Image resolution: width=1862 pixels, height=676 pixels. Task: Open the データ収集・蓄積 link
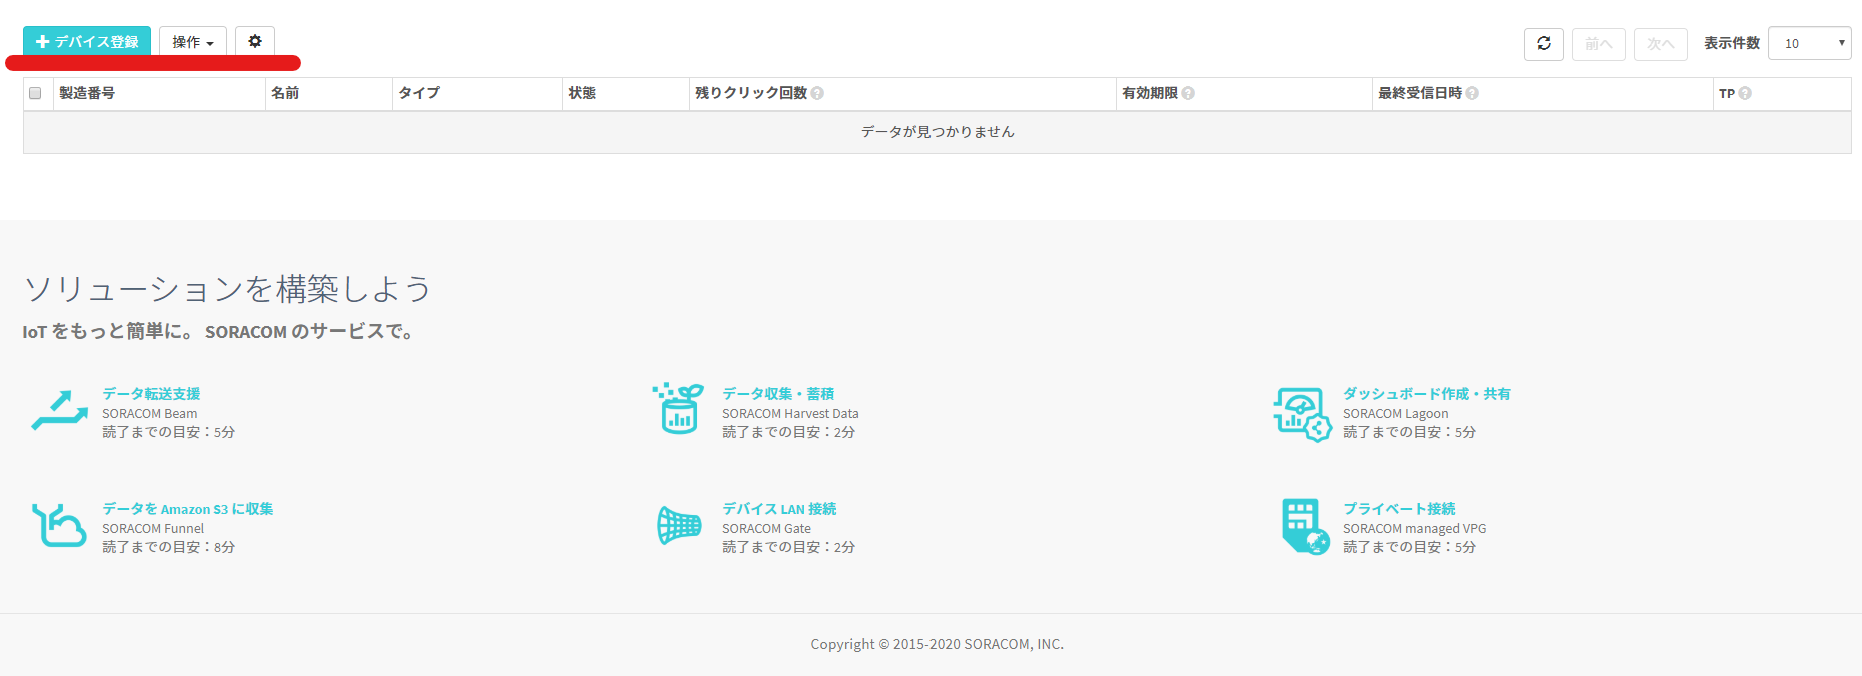pyautogui.click(x=778, y=394)
